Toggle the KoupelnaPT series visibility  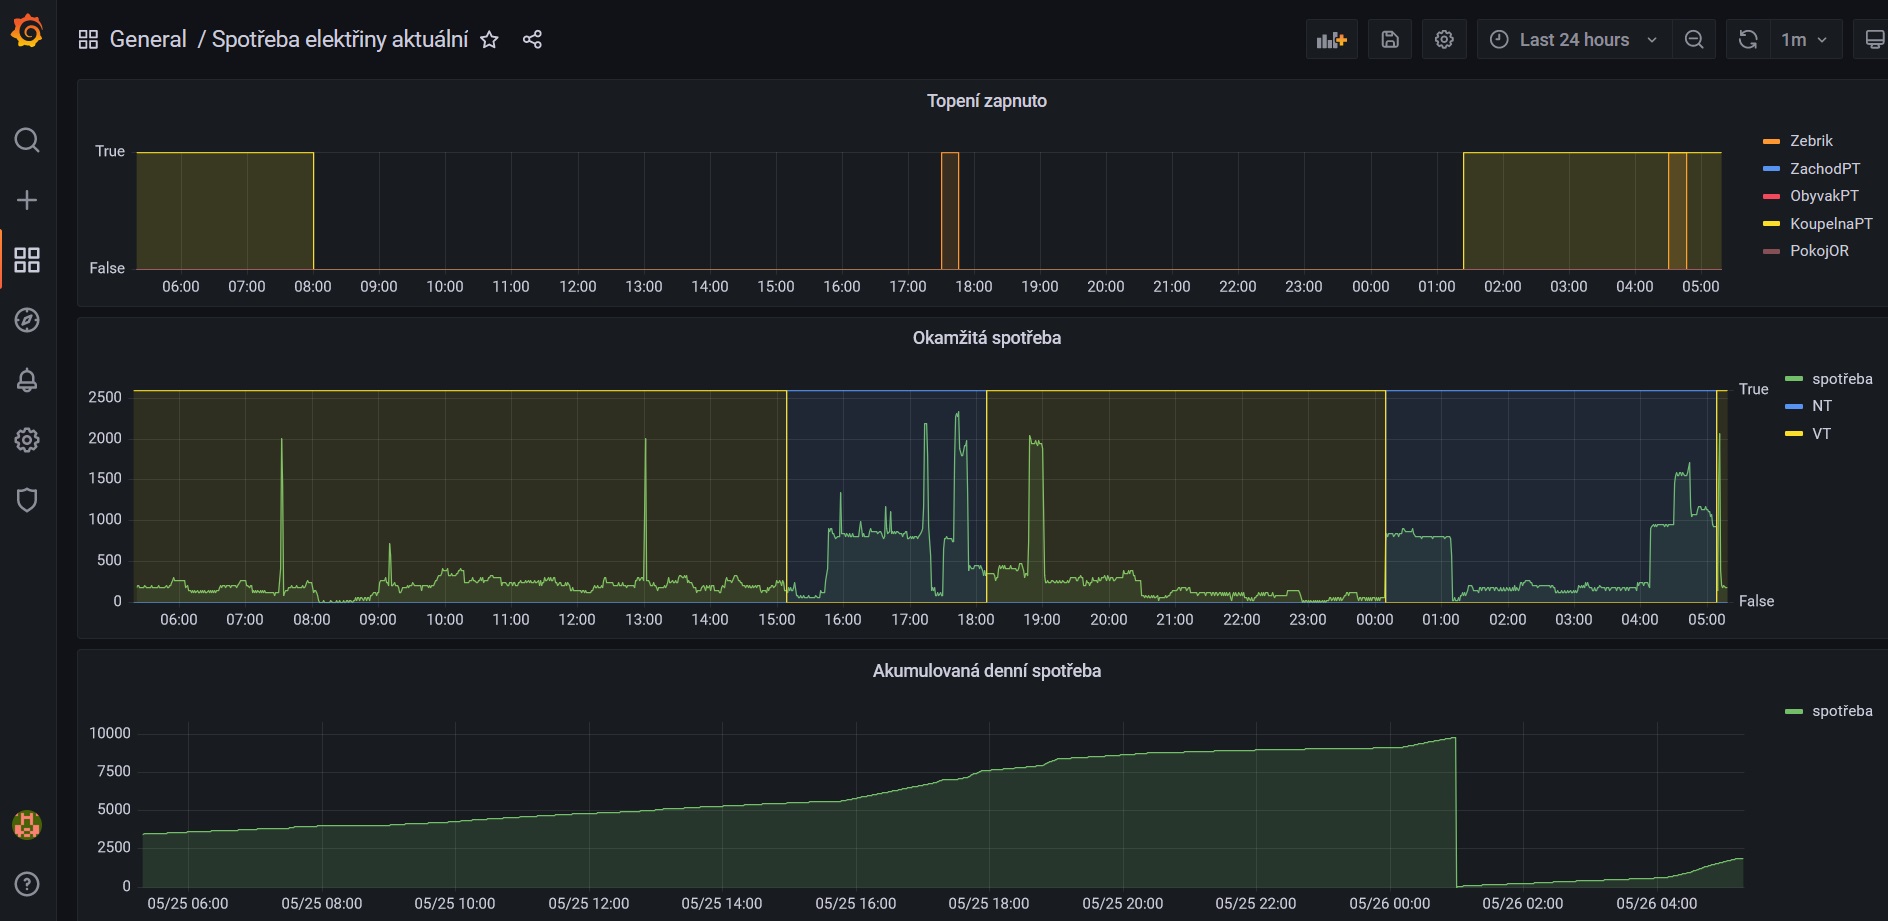click(1831, 224)
